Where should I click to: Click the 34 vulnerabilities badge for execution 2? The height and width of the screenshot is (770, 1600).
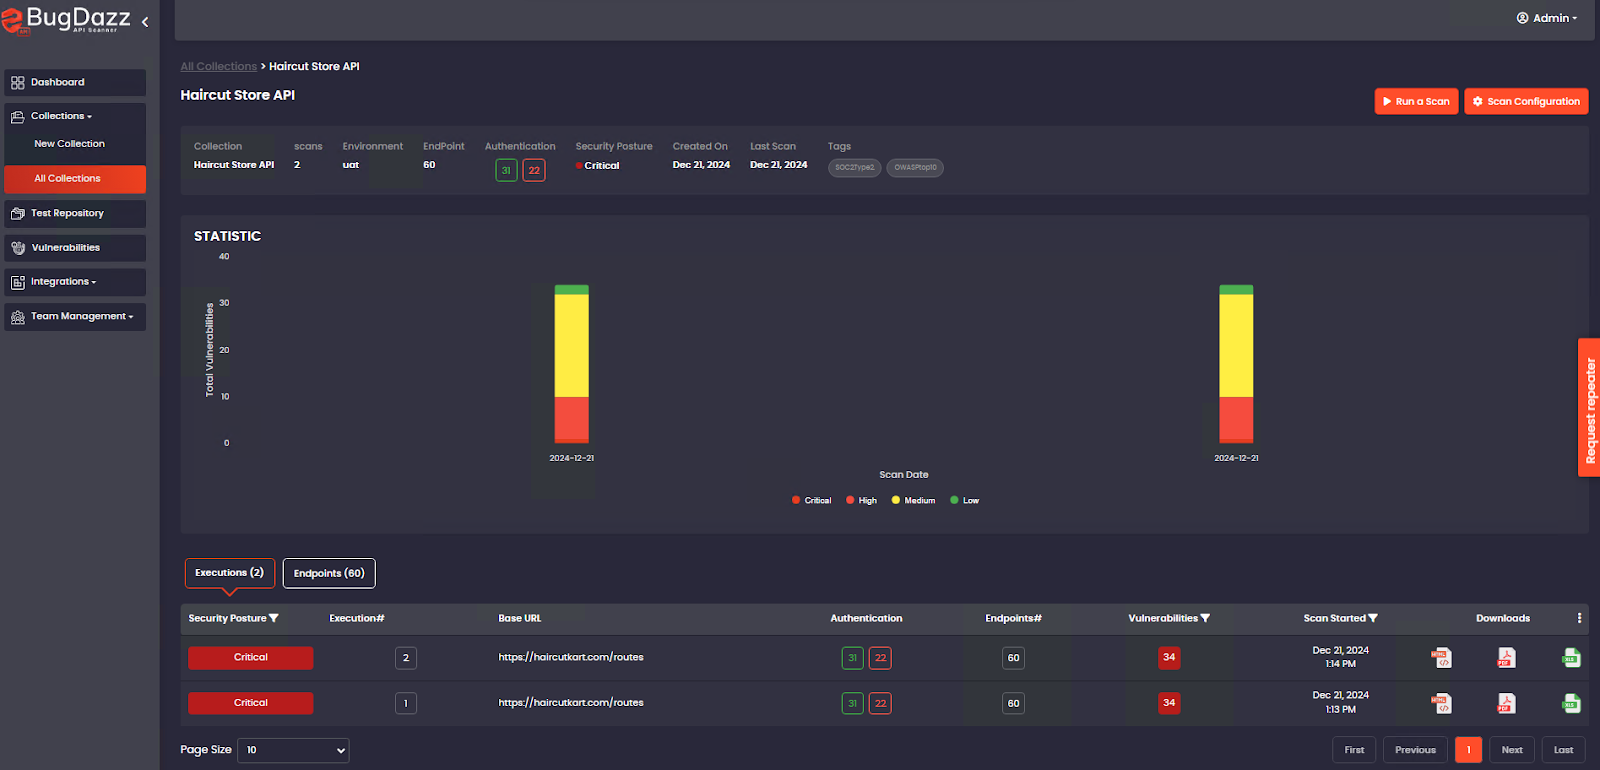pyautogui.click(x=1169, y=657)
